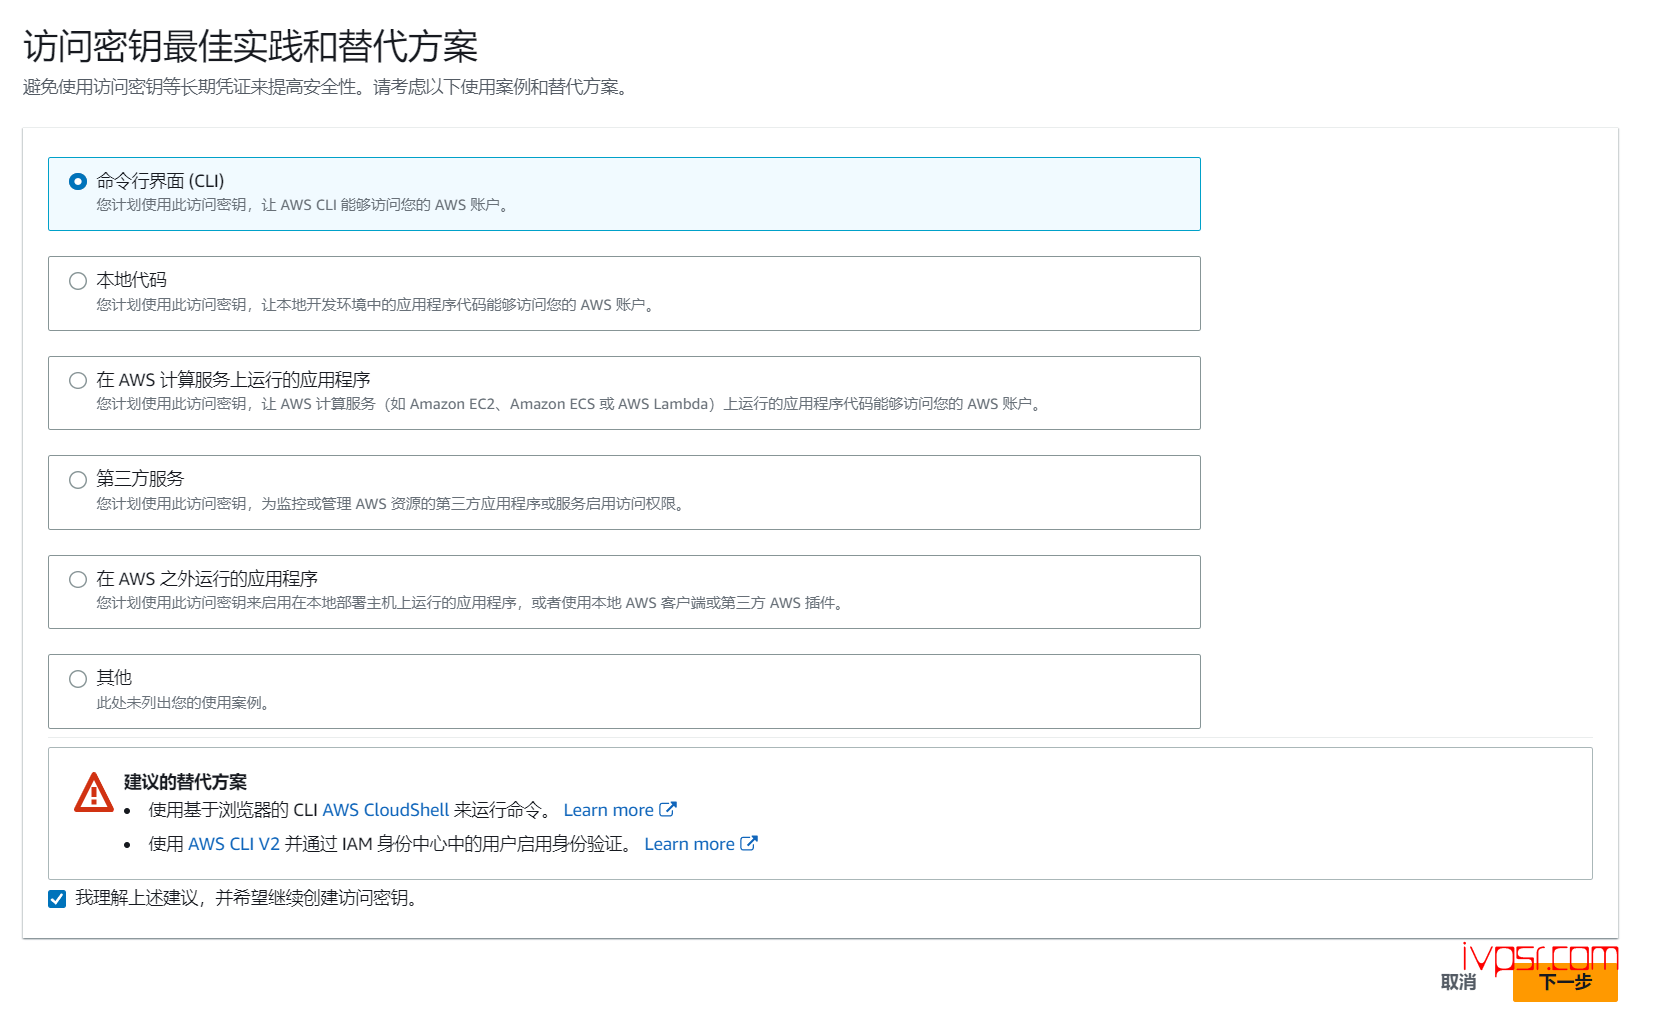Choose 在 AWS 计算服务上运行的应用程序 radio

click(x=78, y=380)
